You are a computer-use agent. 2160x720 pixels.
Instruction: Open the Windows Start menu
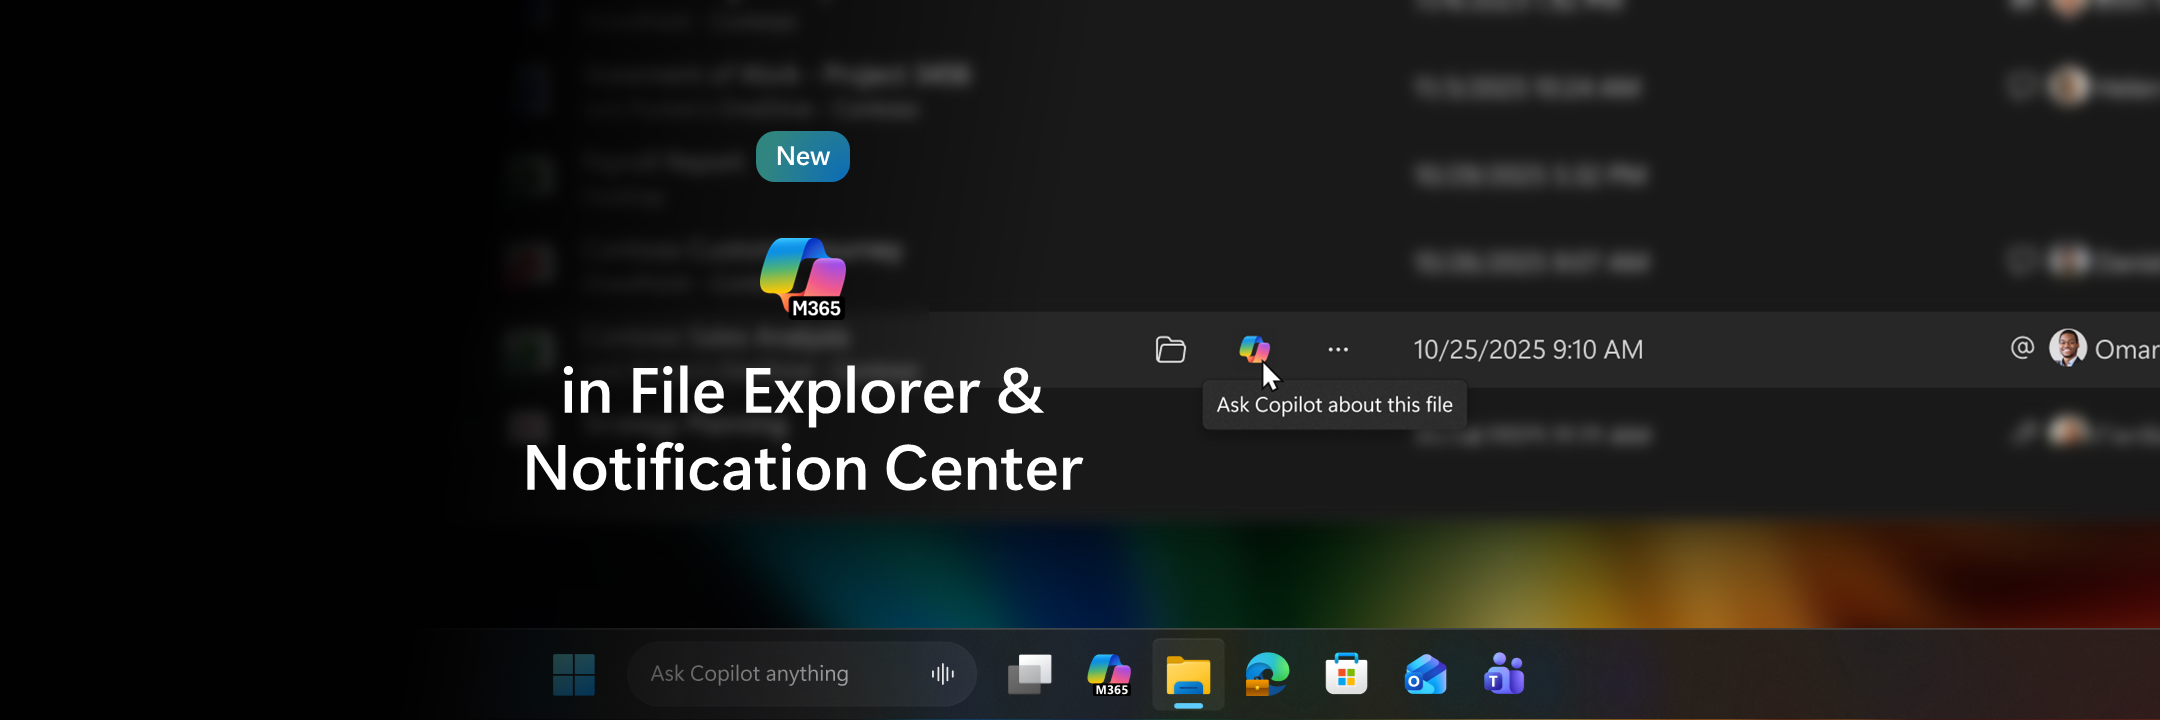(573, 675)
